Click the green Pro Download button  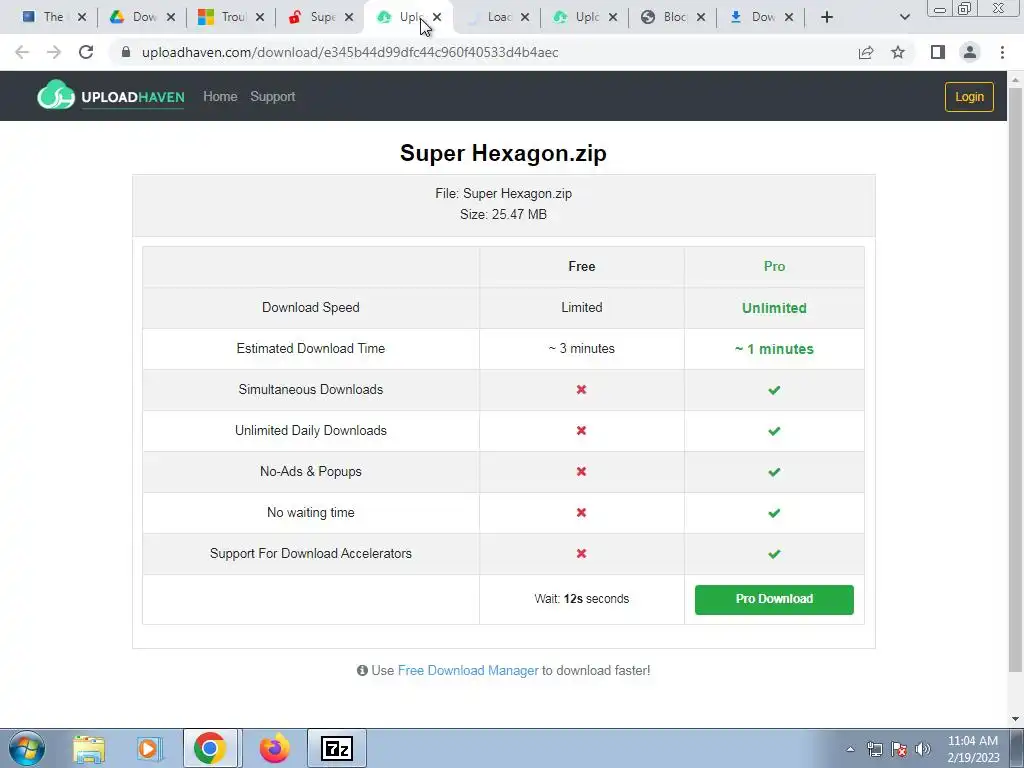coord(774,600)
